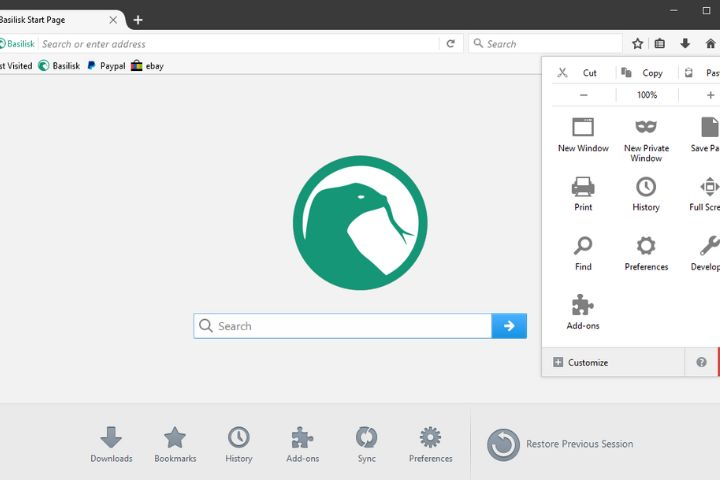Image resolution: width=720 pixels, height=480 pixels.
Task: Click the Basilisk logo on start page
Action: coord(360,223)
